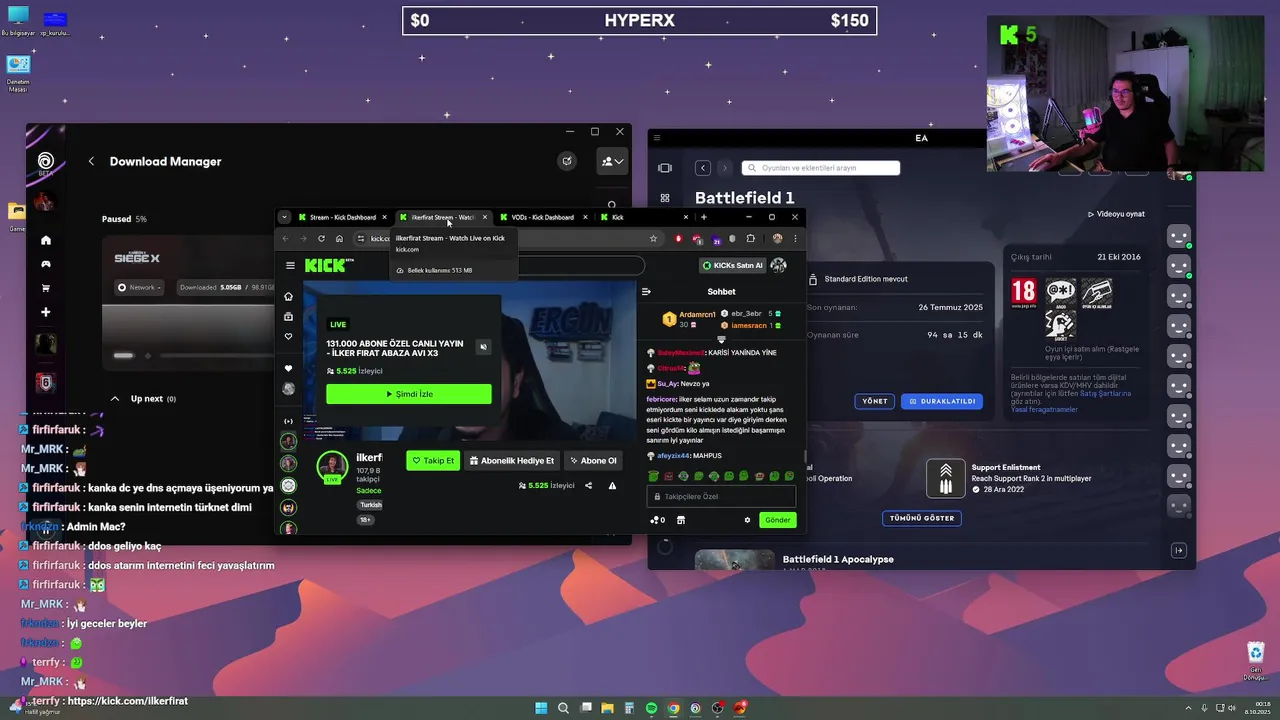The width and height of the screenshot is (1280, 720).
Task: Expand the chat leaderboard chevron
Action: pos(721,339)
